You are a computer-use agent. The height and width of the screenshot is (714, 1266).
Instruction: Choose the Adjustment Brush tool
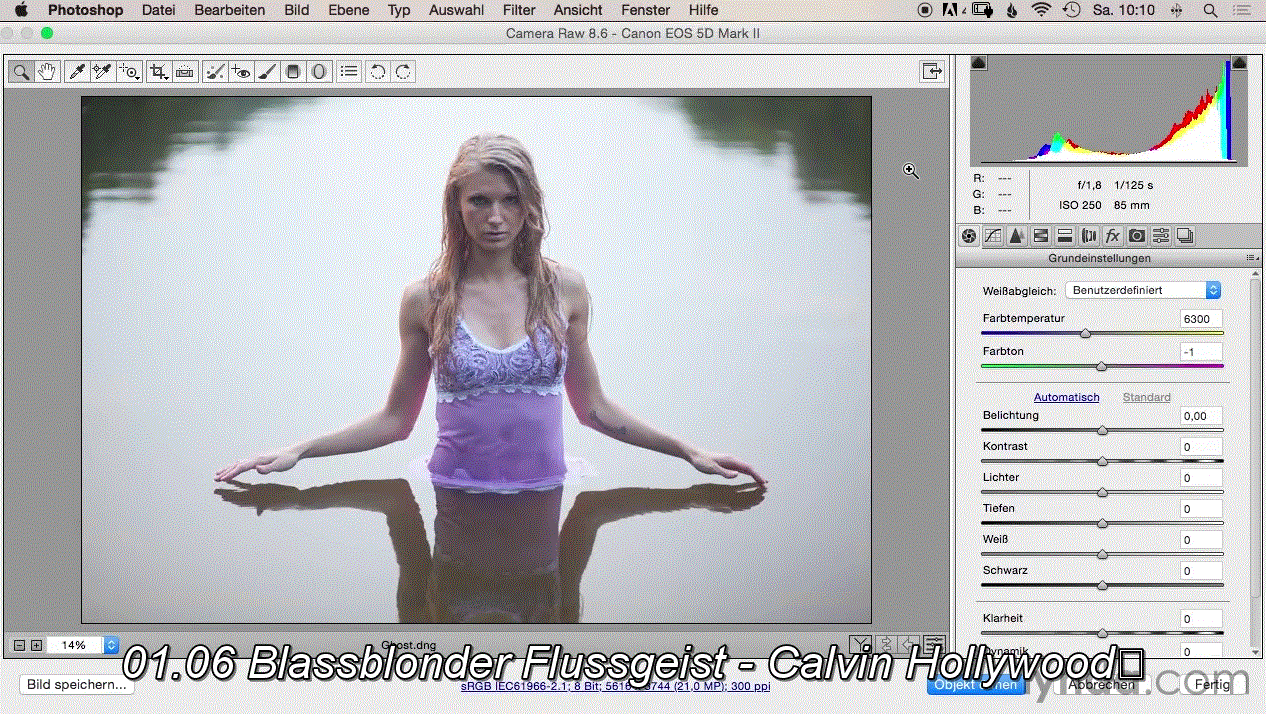(266, 72)
